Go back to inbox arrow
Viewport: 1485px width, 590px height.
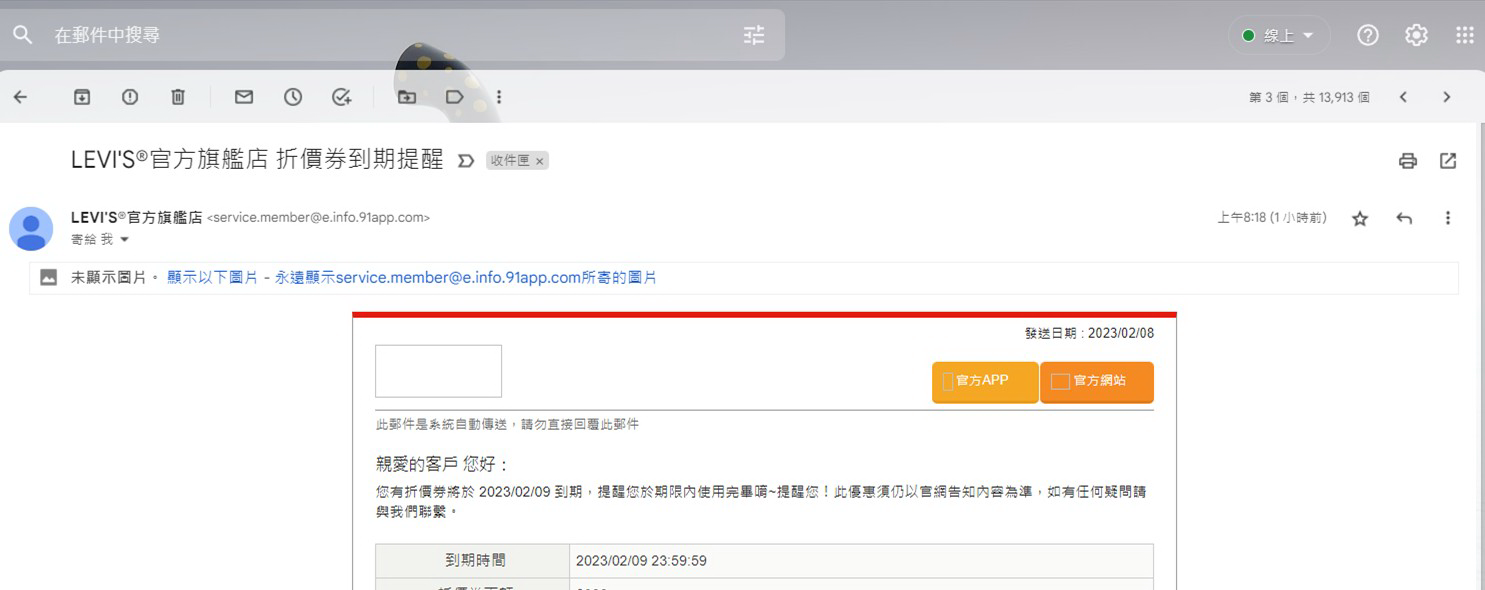(20, 97)
